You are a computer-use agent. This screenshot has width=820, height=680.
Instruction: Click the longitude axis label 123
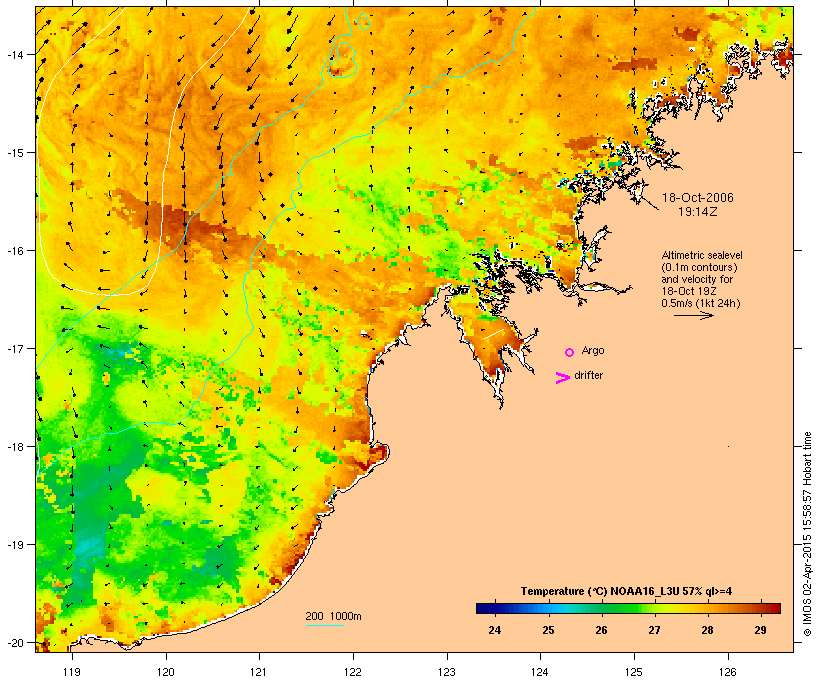[x=447, y=671]
